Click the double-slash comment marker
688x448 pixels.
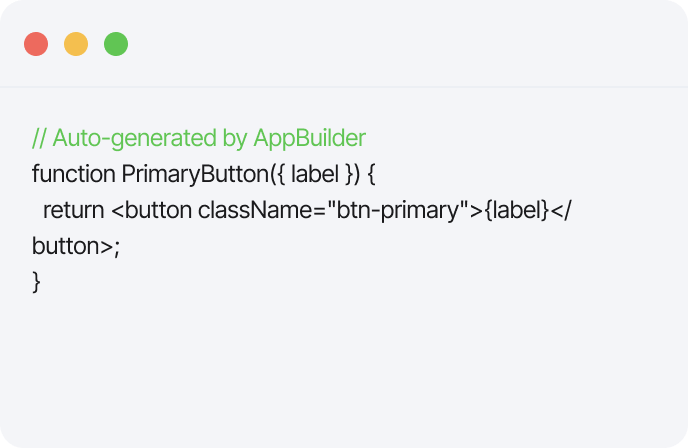point(39,137)
